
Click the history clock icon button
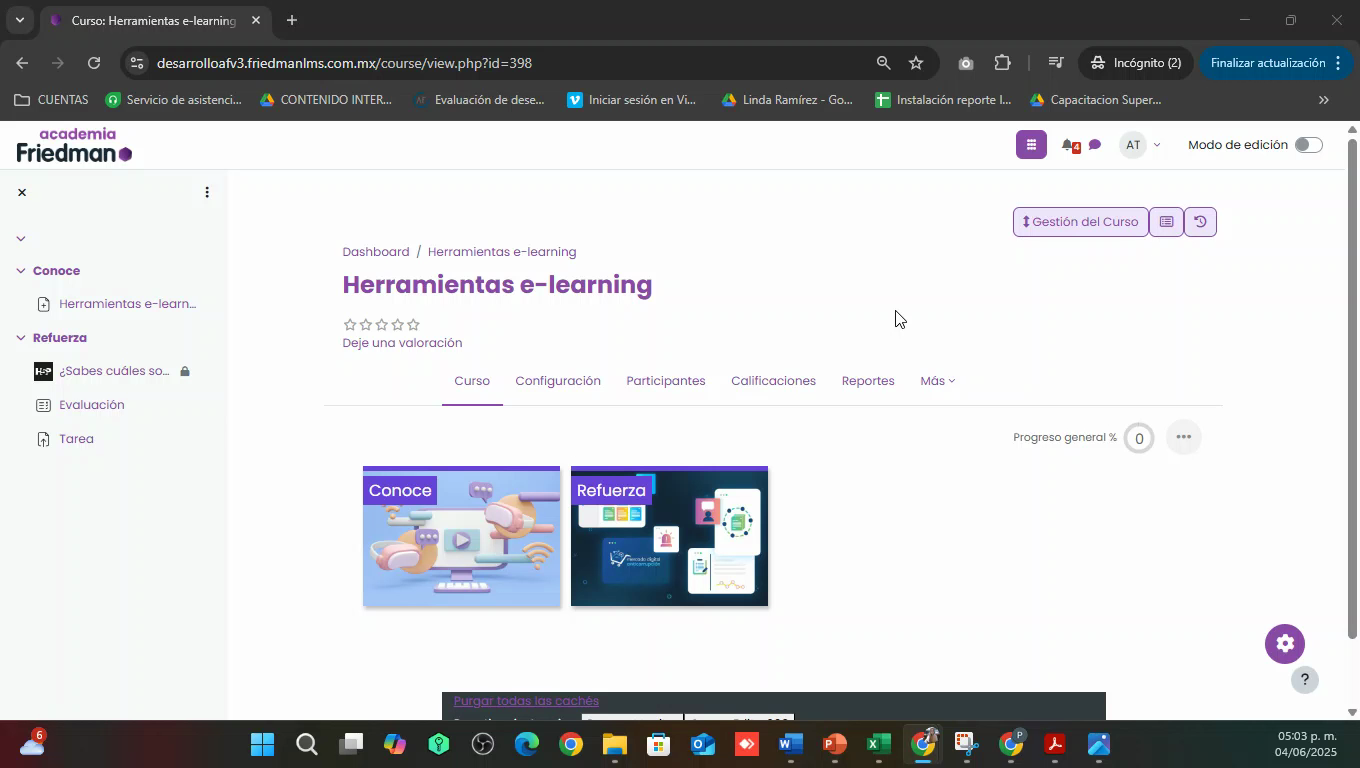[1201, 222]
